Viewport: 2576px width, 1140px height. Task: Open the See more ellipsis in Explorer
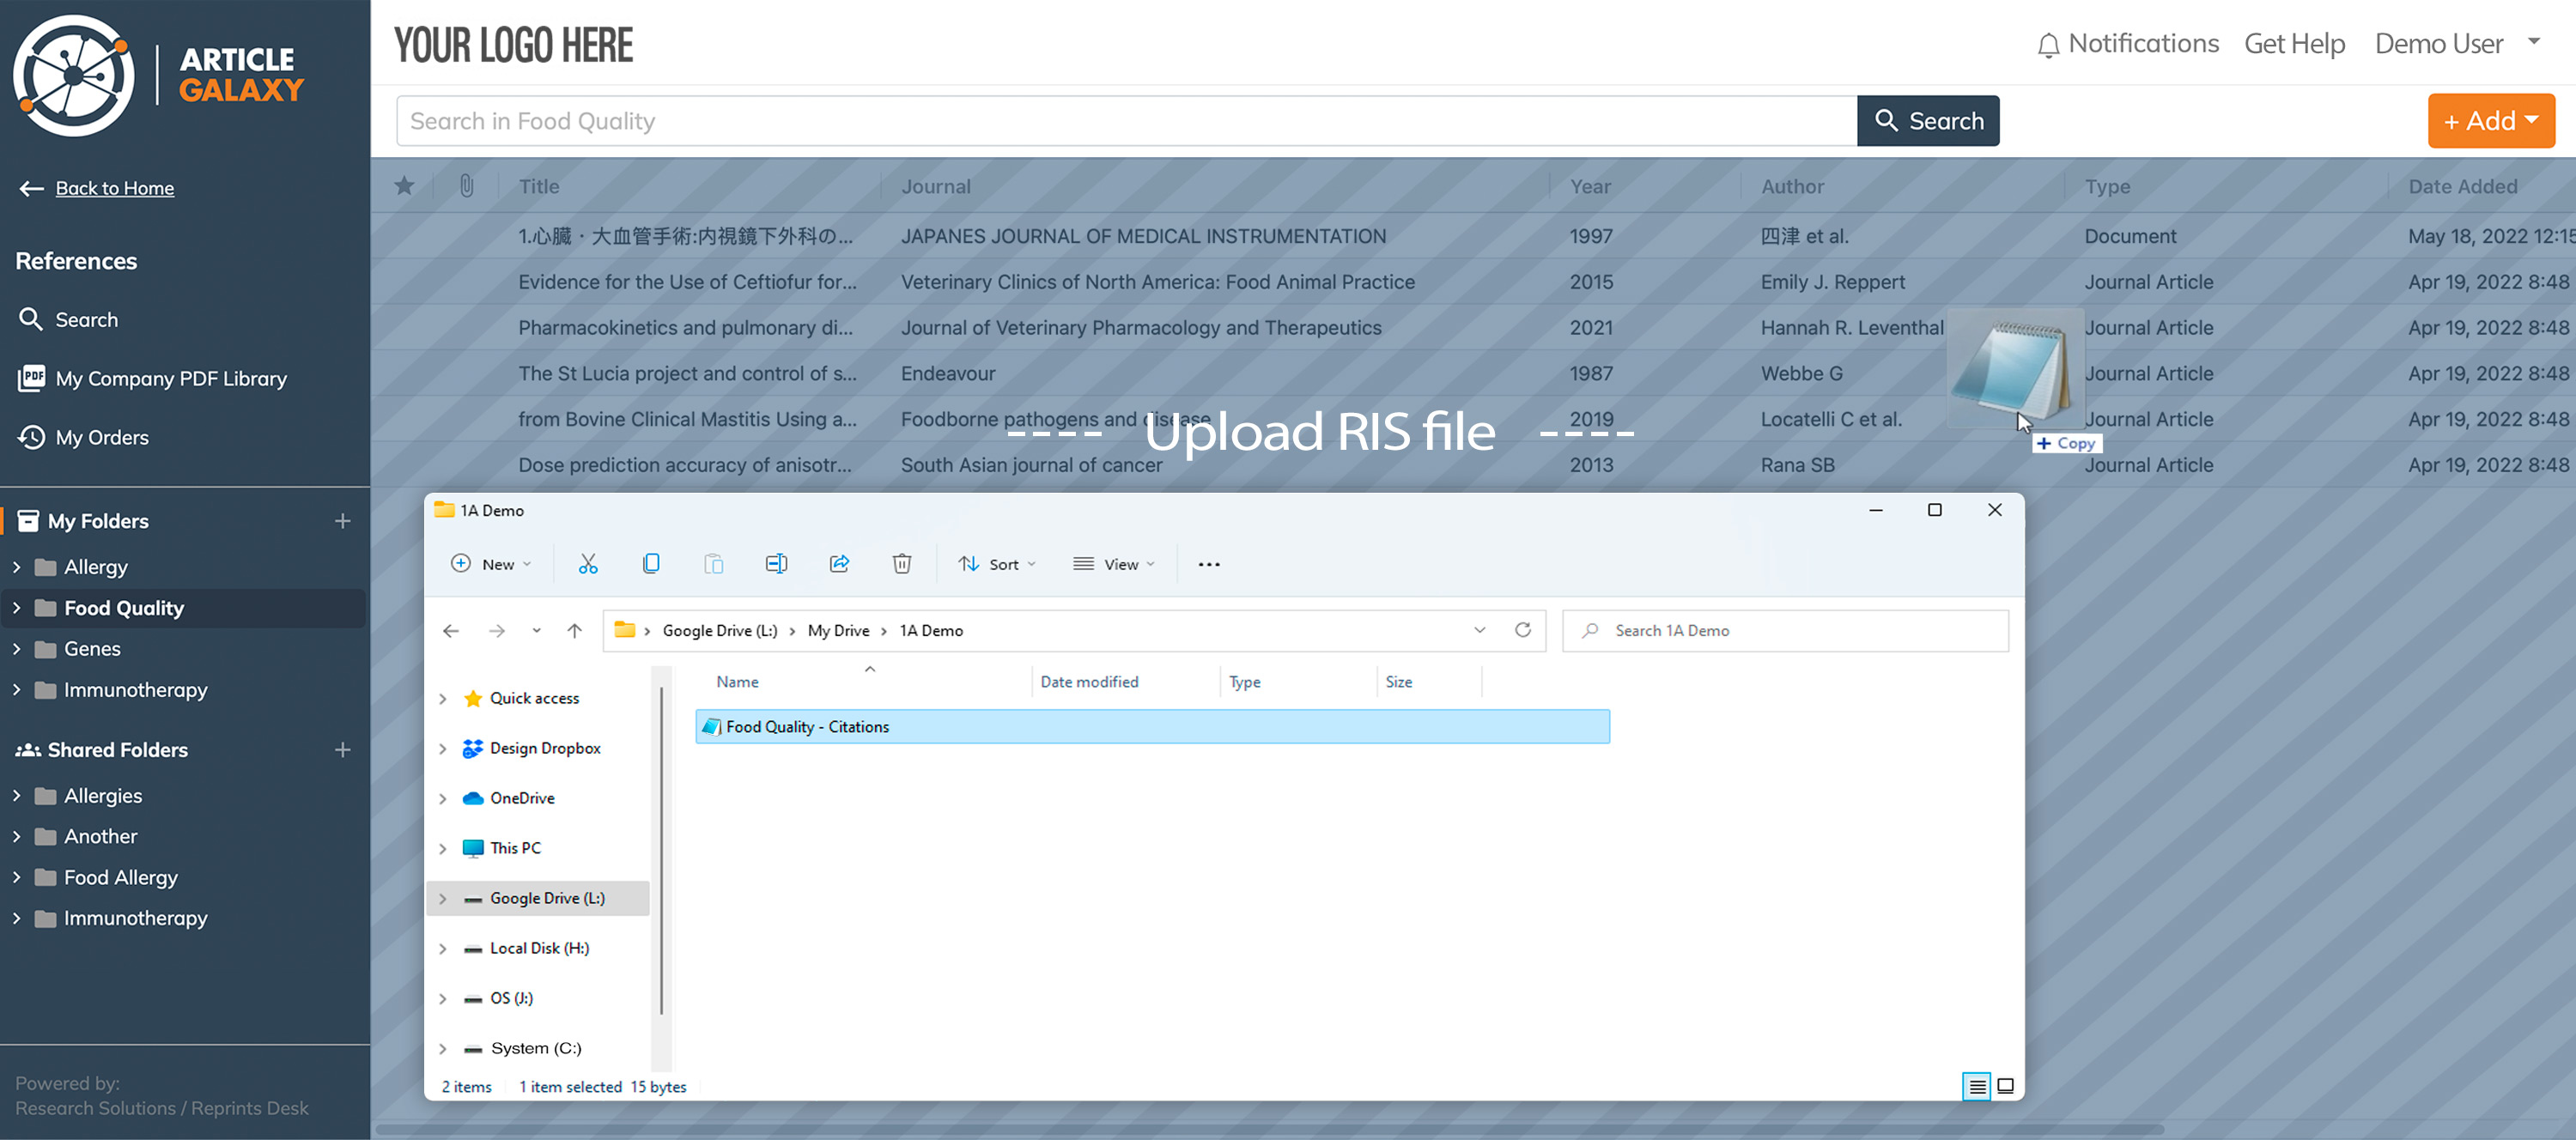(x=1209, y=564)
